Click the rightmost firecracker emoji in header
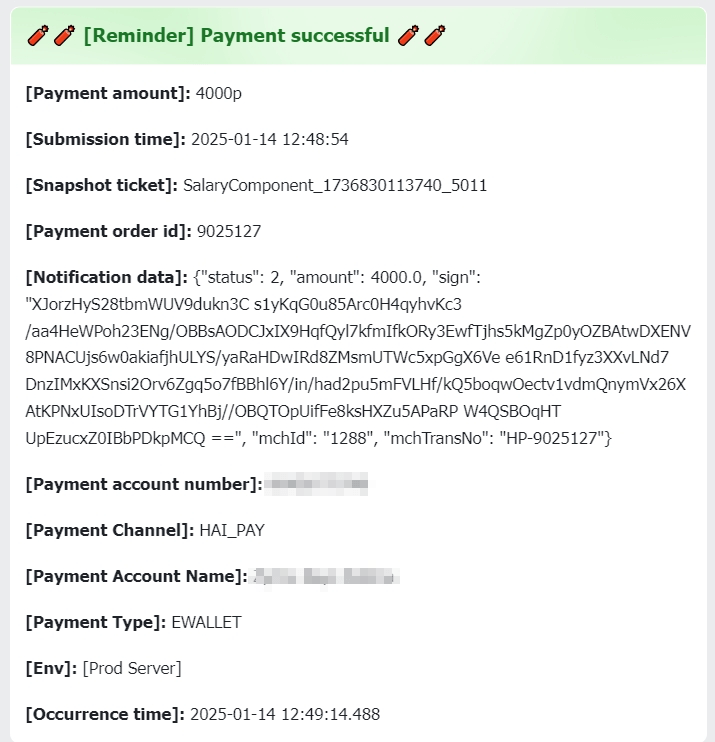The width and height of the screenshot is (715, 742). coord(435,37)
